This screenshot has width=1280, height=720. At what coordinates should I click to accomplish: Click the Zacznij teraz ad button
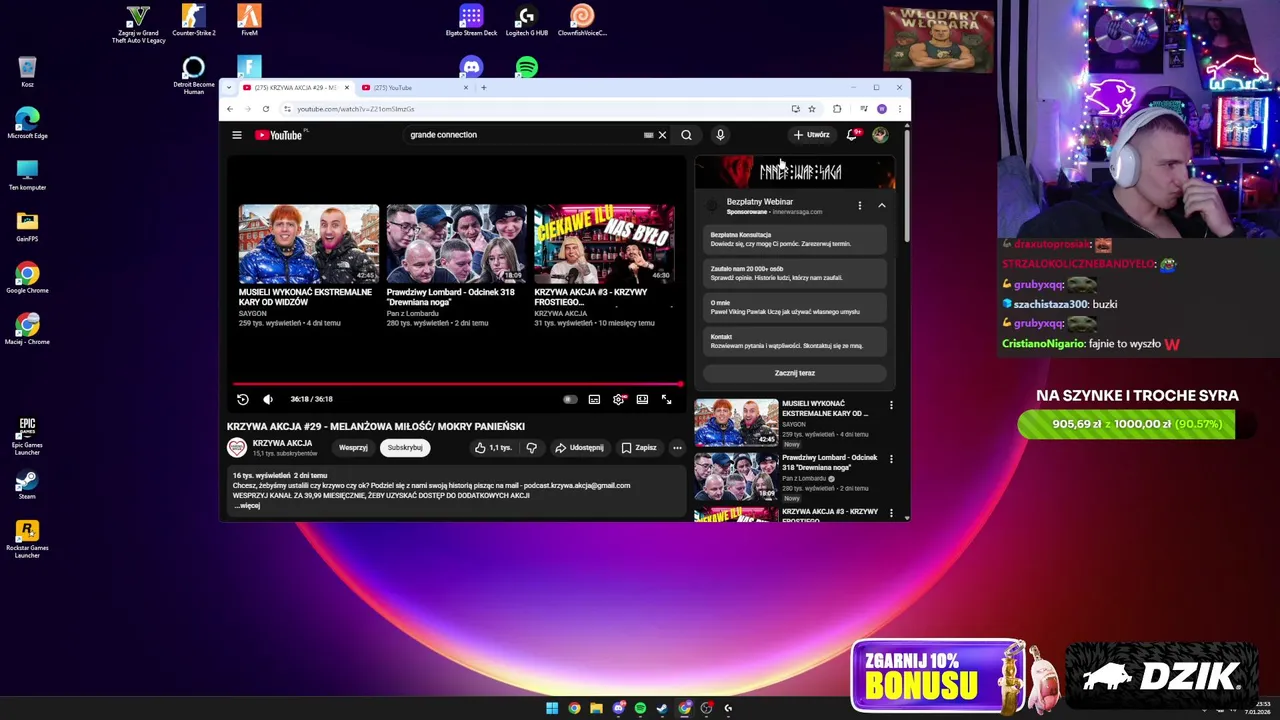click(x=795, y=373)
